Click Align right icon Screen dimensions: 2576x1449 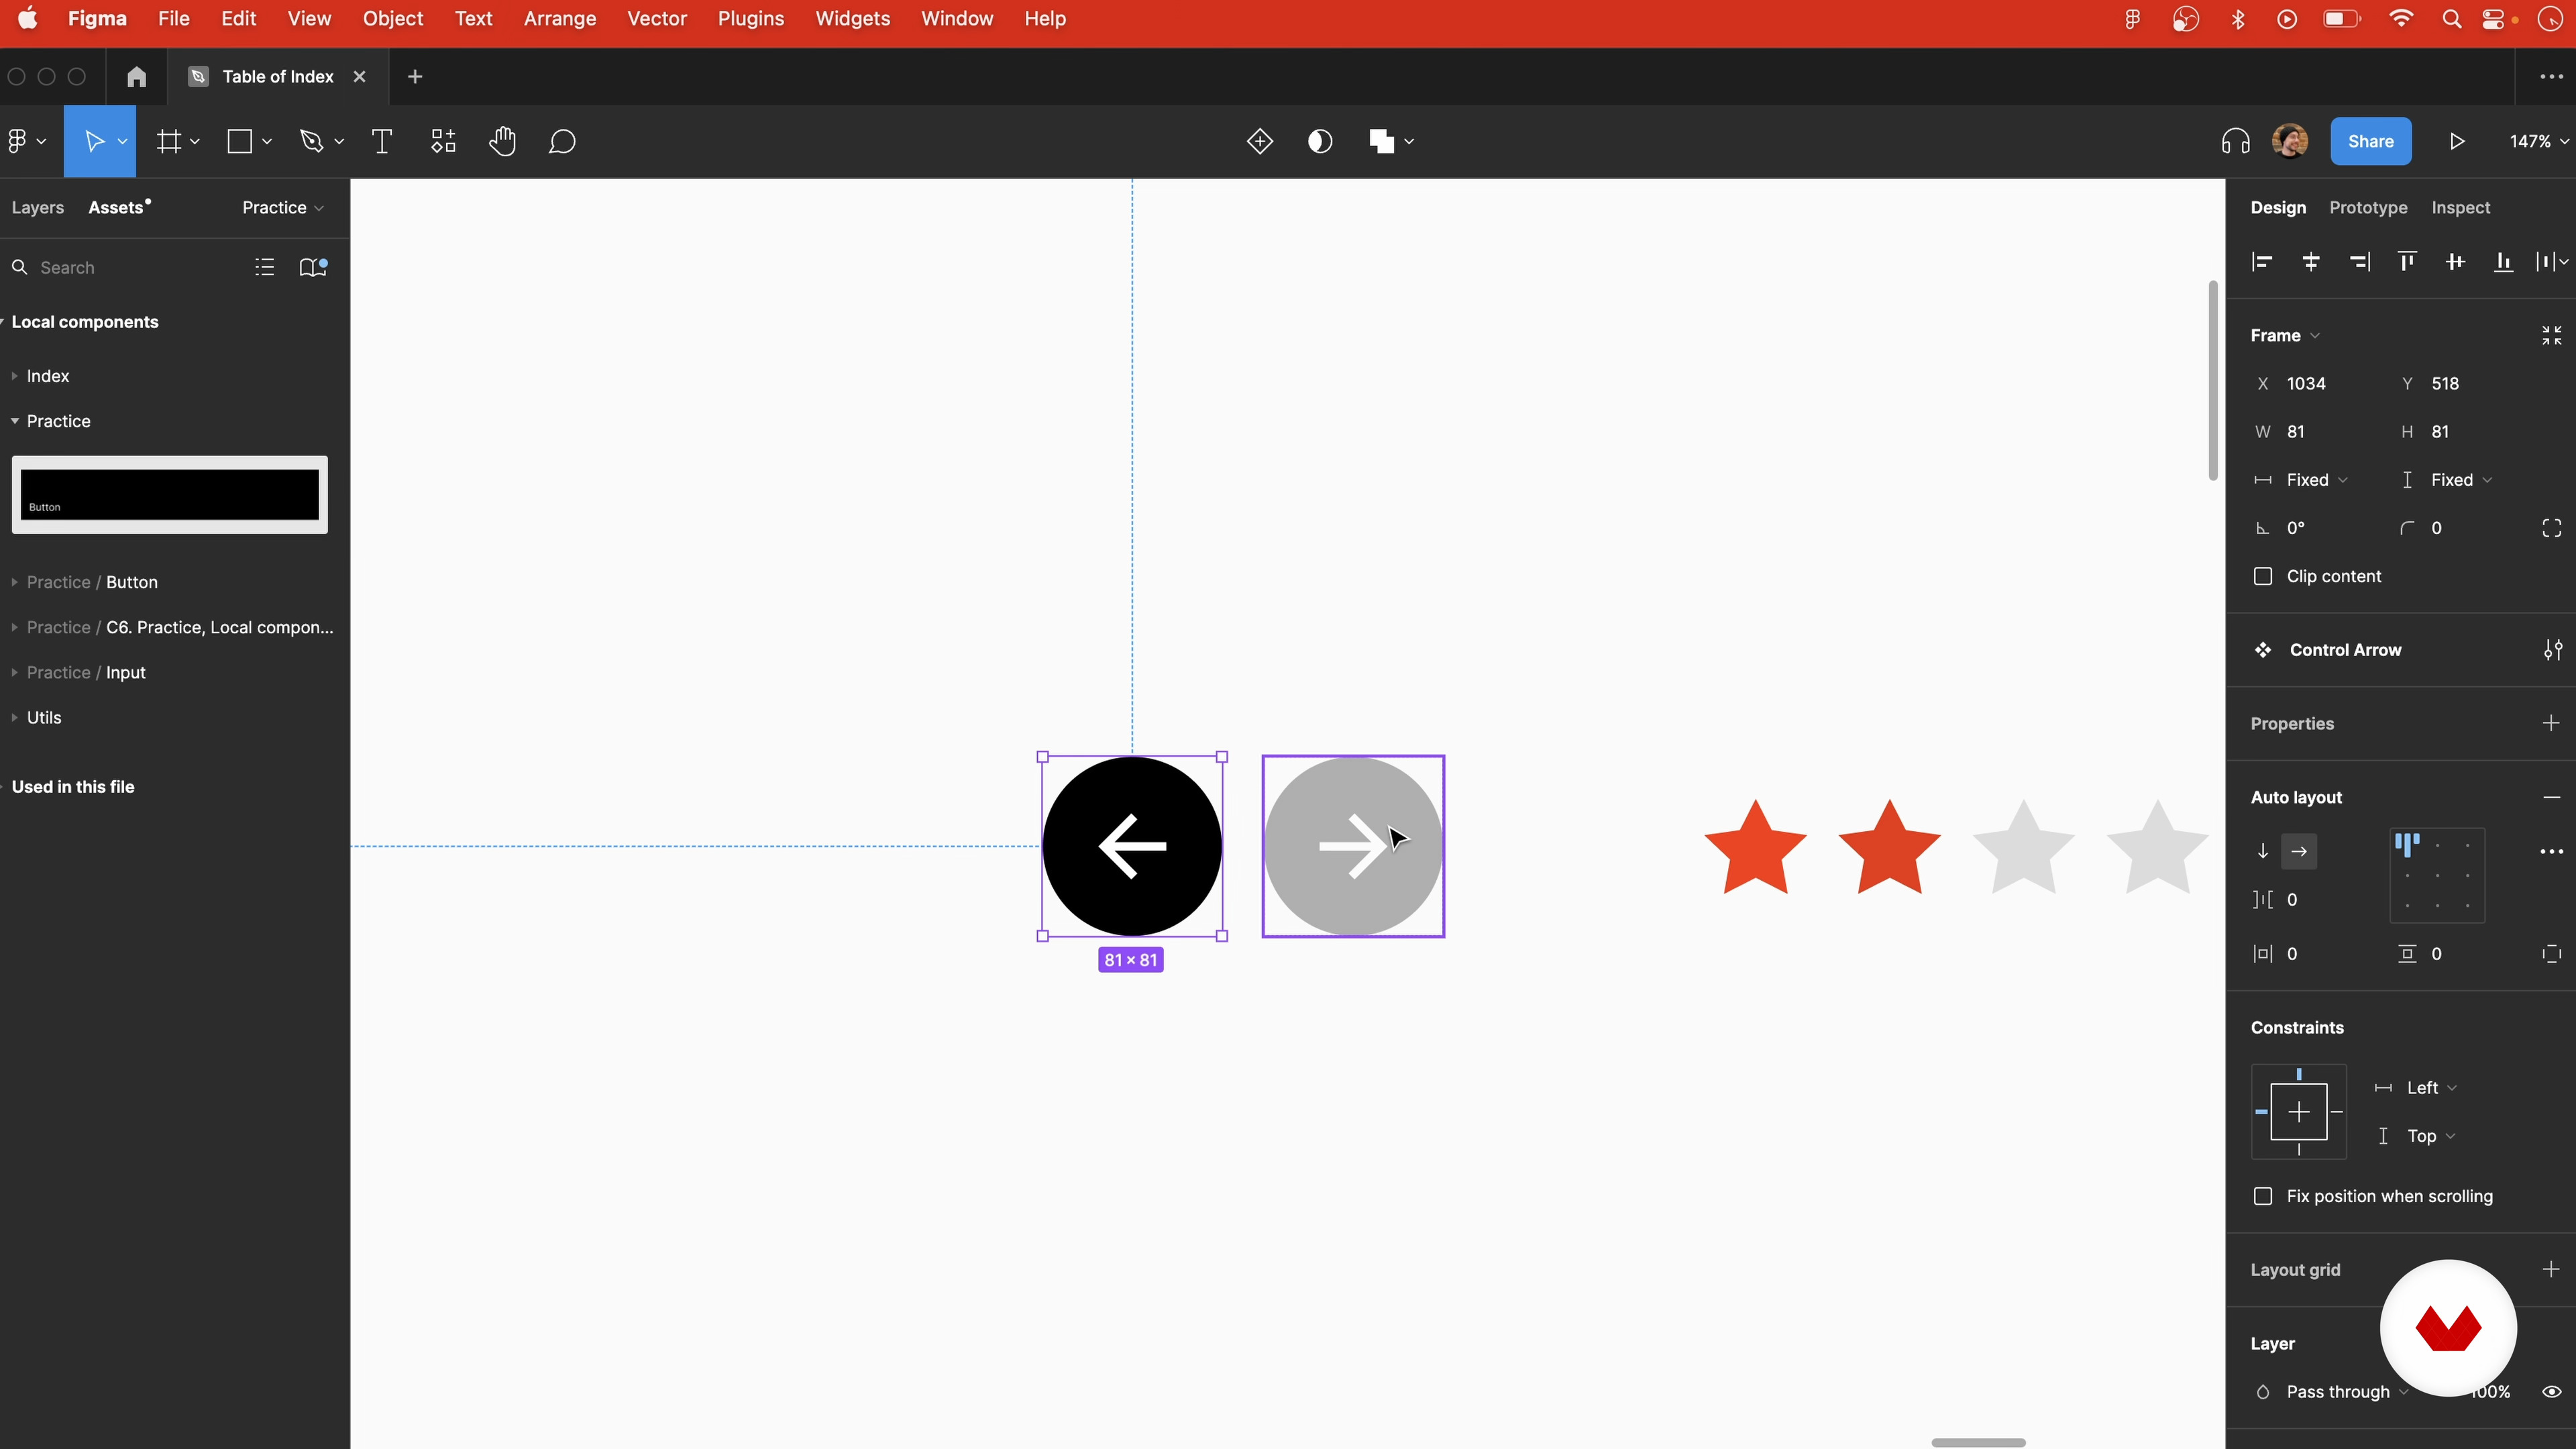[x=2359, y=262]
